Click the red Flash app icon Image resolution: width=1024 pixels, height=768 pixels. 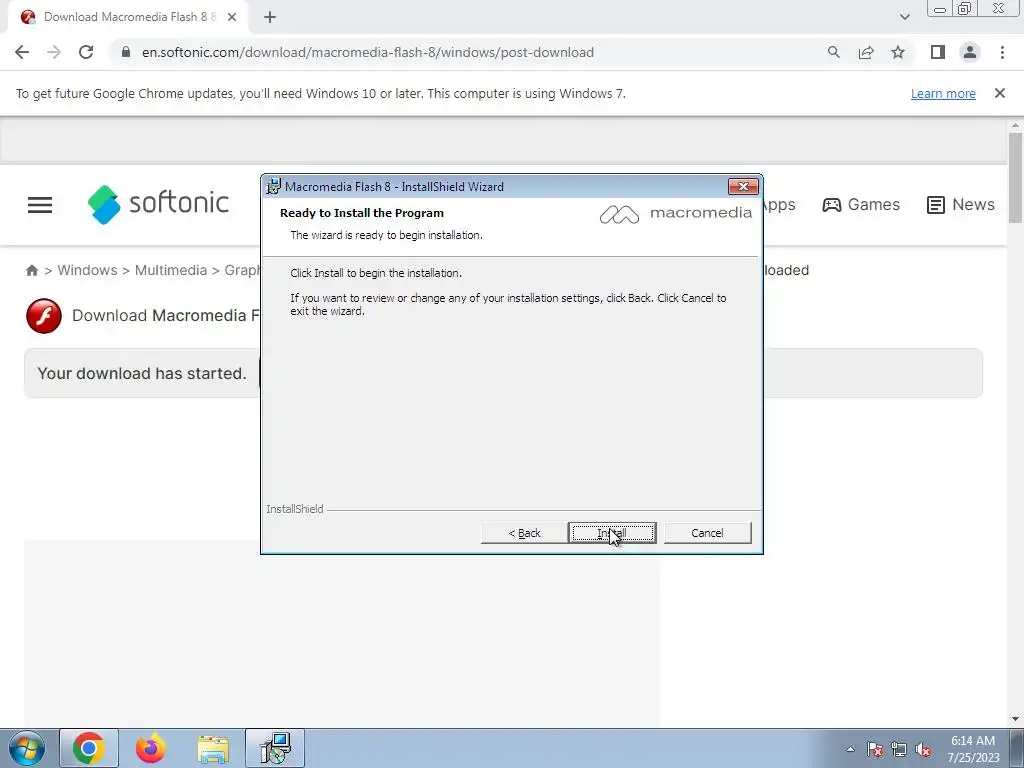(44, 316)
